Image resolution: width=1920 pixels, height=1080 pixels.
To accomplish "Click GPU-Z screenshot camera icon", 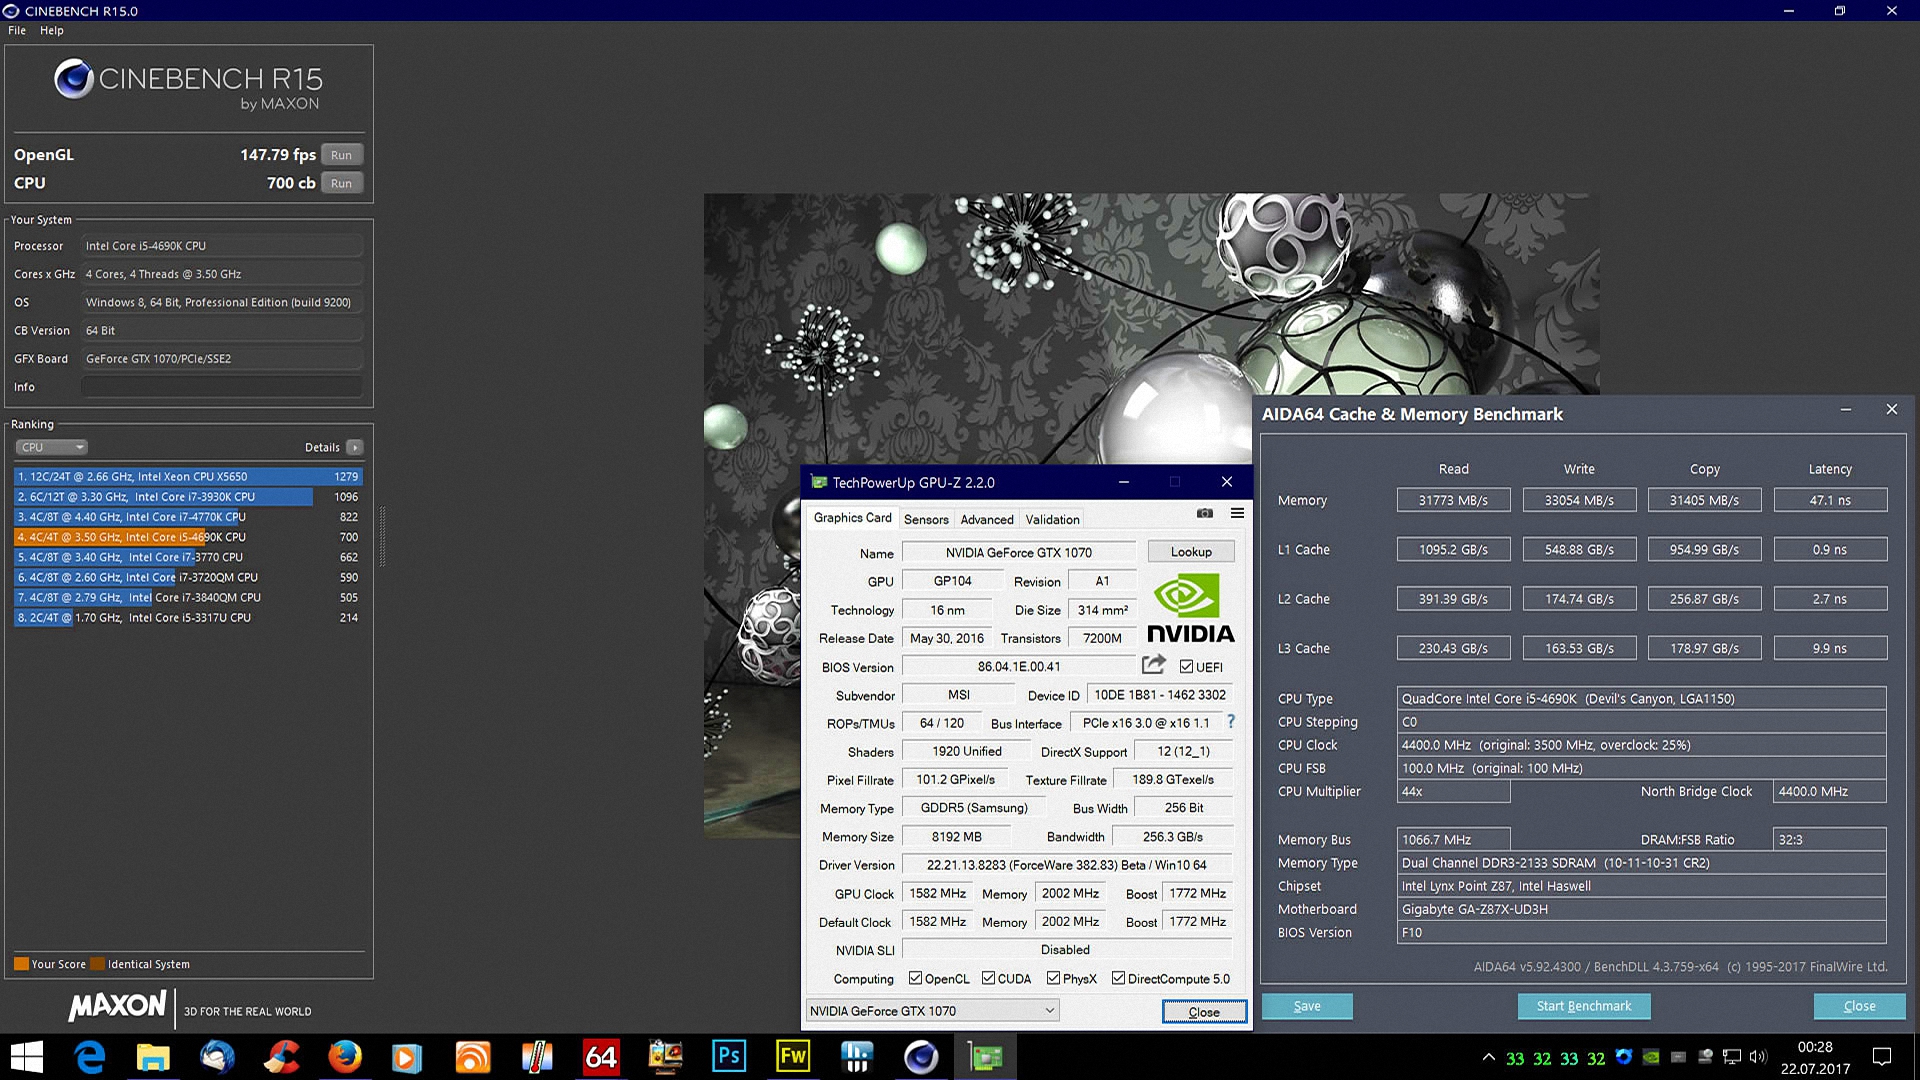I will pos(1204,514).
